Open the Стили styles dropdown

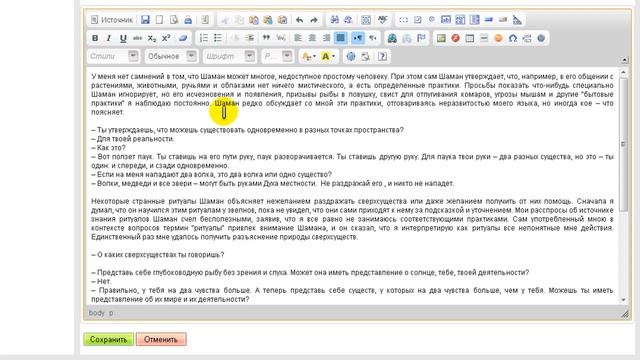[x=113, y=56]
